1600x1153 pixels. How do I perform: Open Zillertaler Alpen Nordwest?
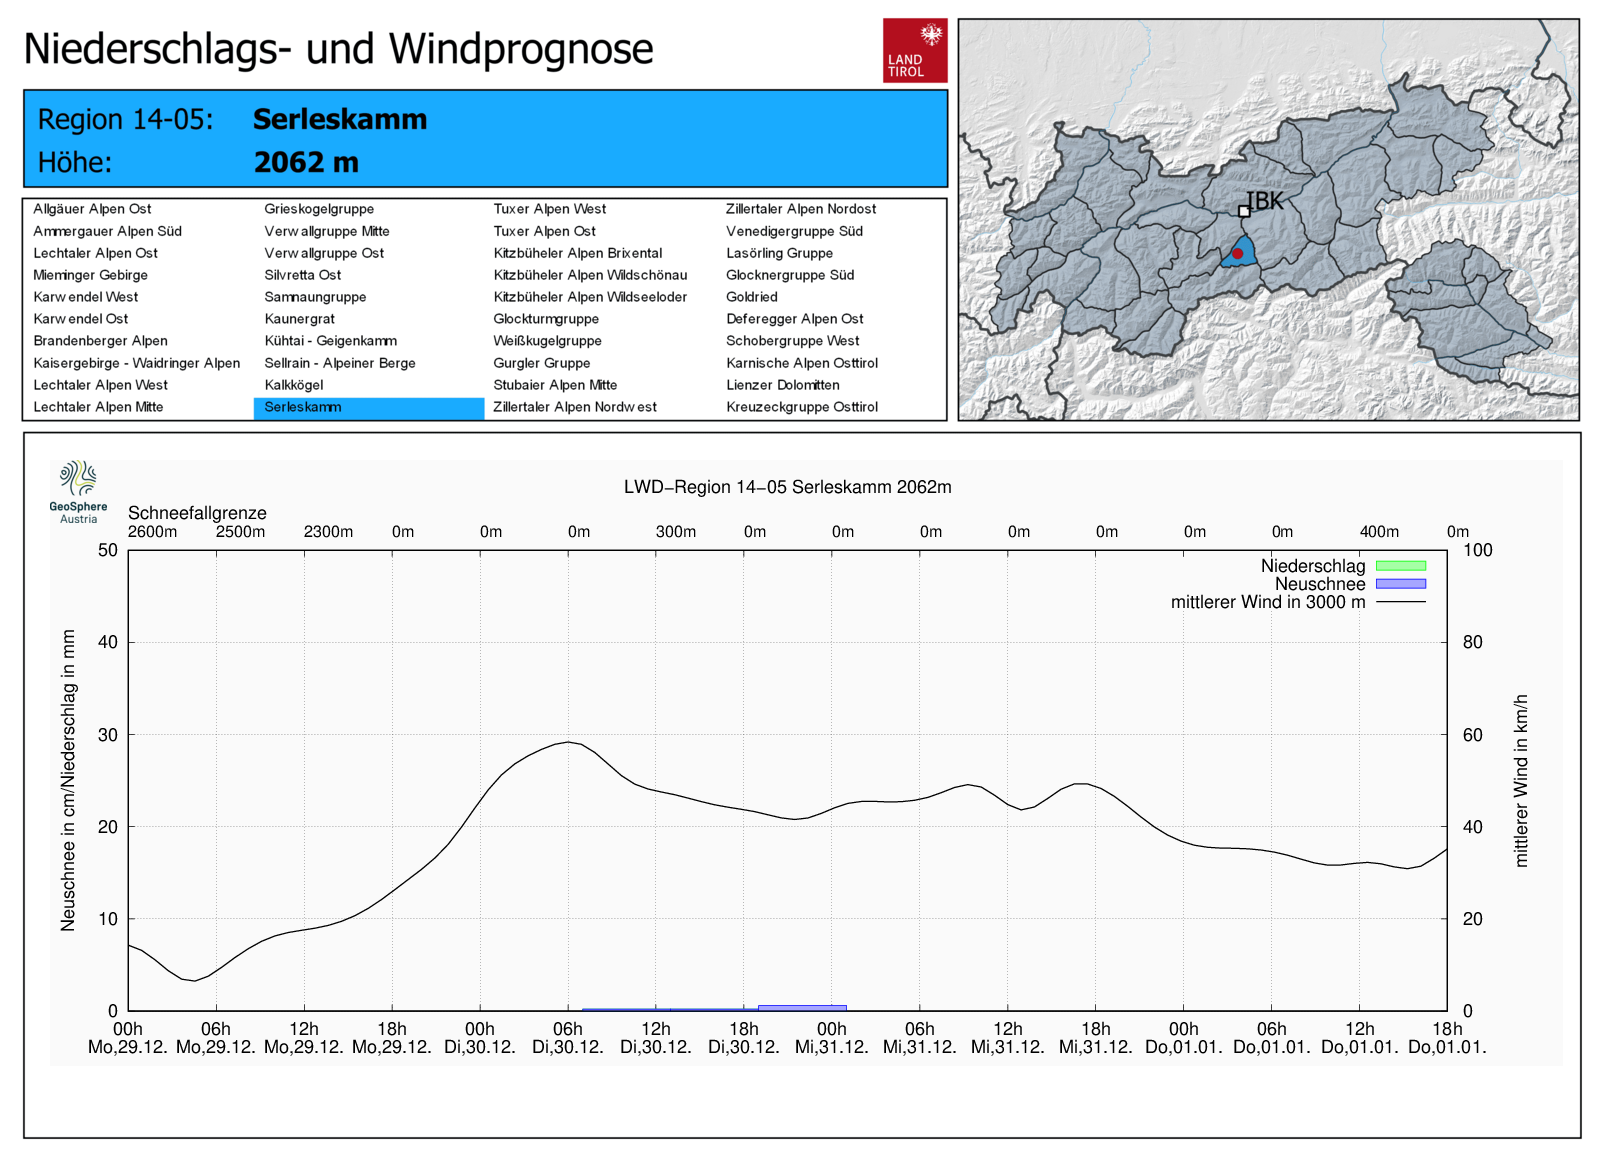[x=575, y=407]
